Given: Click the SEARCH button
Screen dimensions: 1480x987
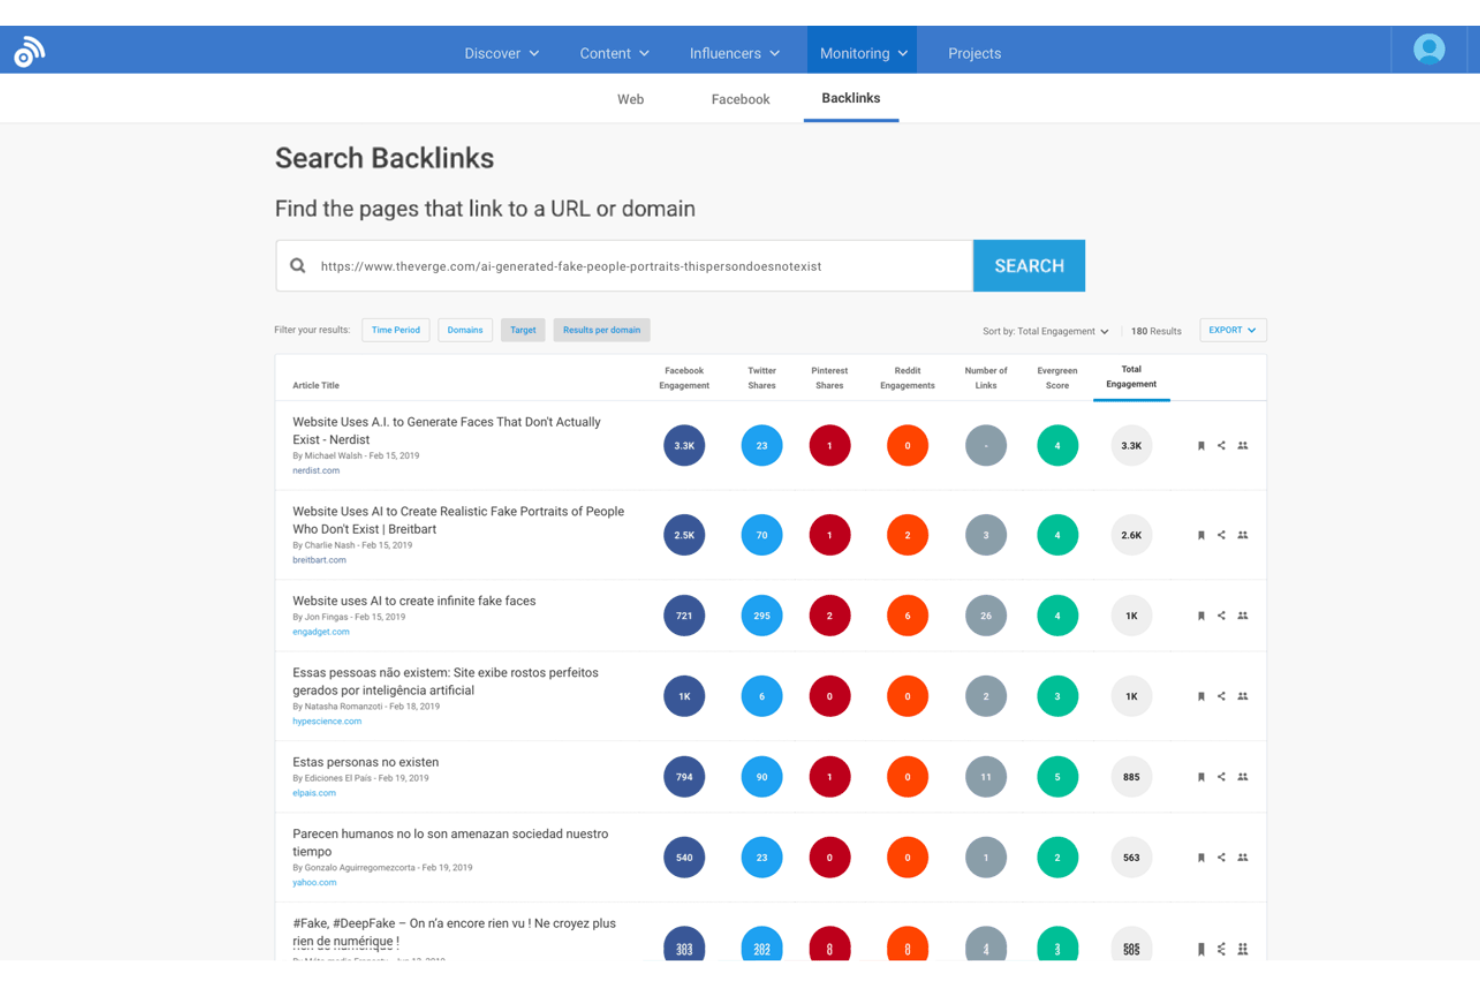Looking at the screenshot, I should point(1028,265).
